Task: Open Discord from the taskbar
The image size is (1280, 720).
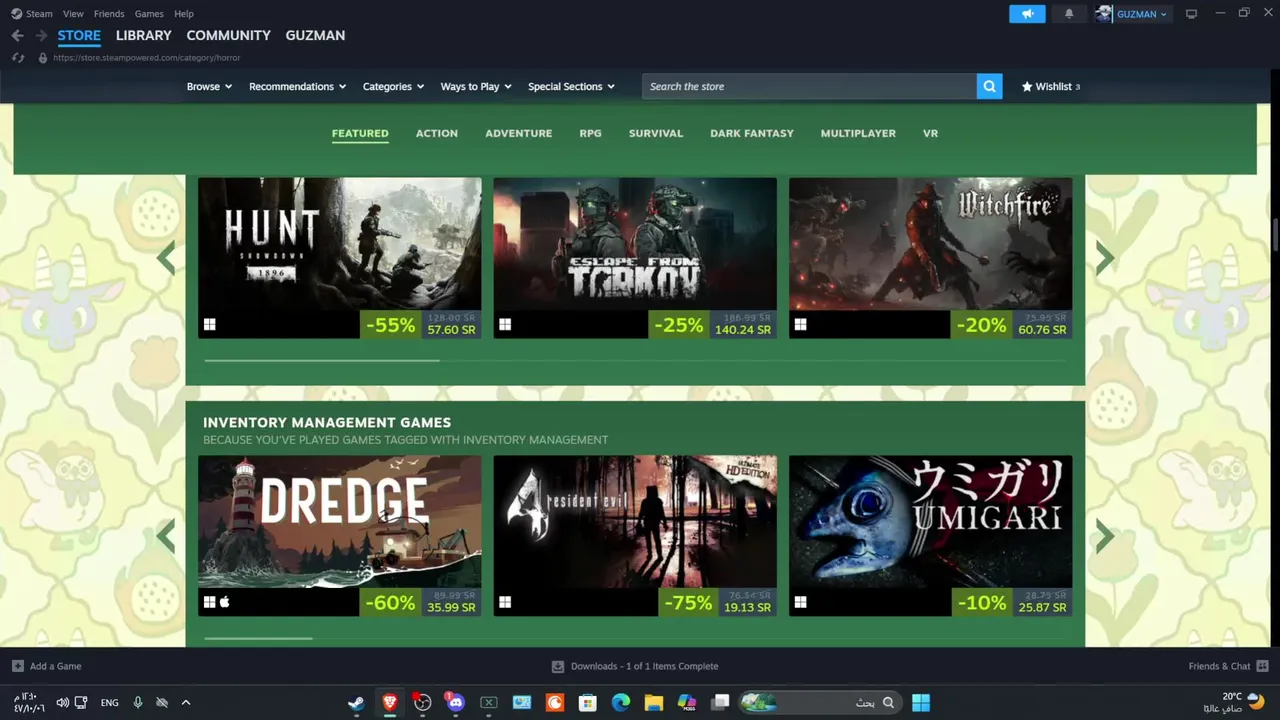Action: pos(455,702)
